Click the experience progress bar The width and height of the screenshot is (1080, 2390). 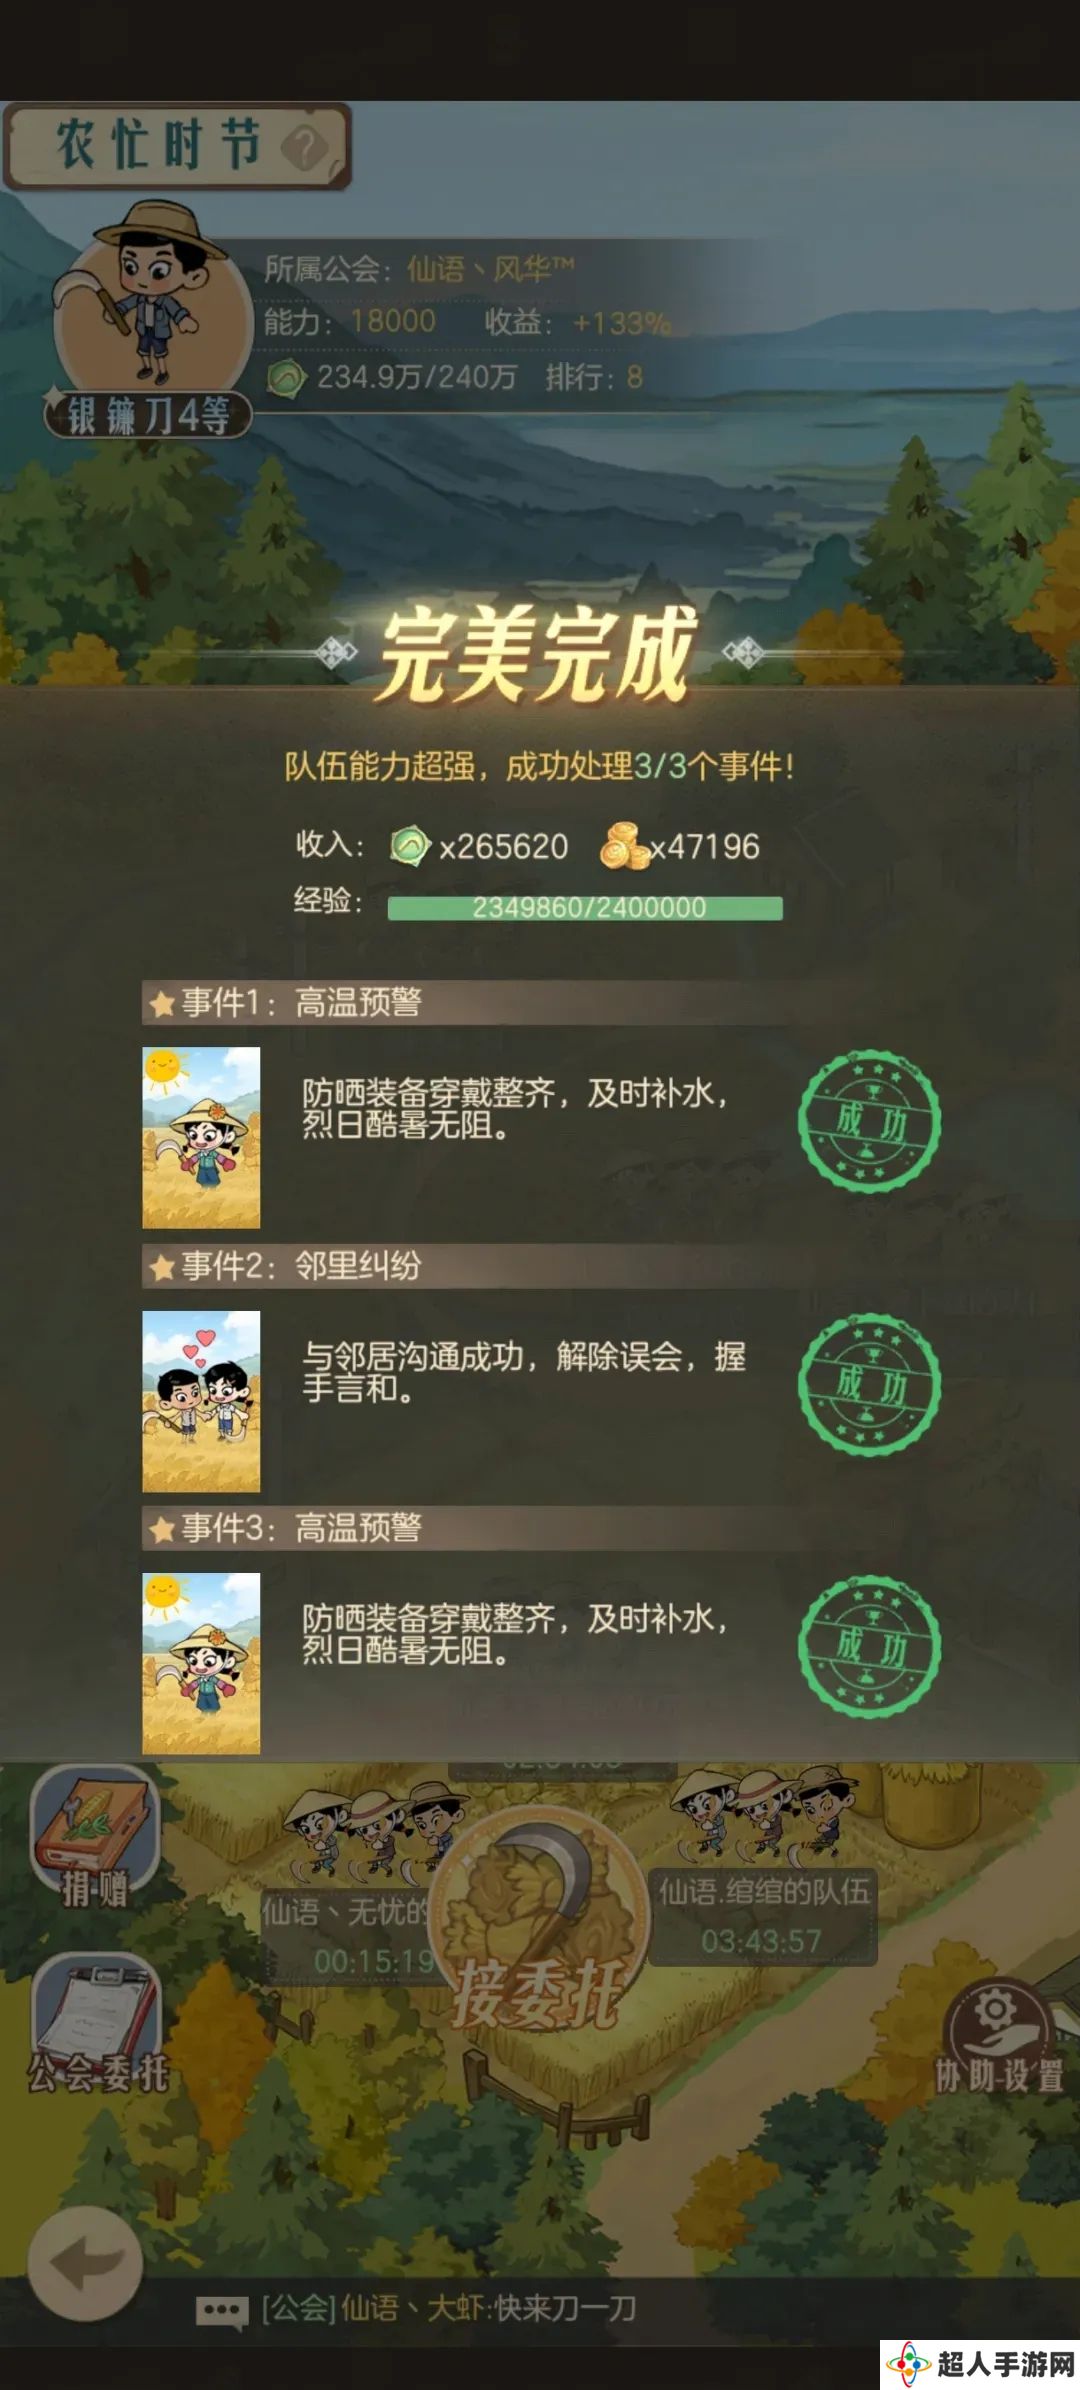pos(585,907)
